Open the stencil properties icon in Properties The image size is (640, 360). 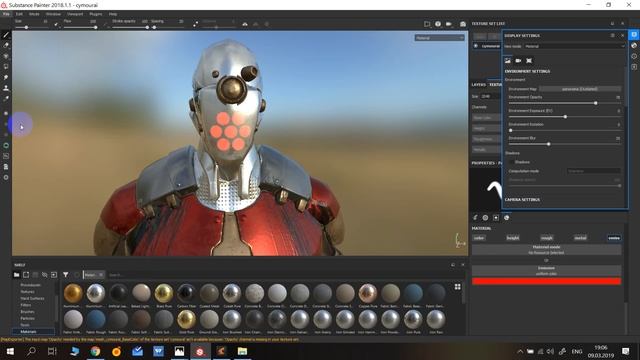point(496,218)
